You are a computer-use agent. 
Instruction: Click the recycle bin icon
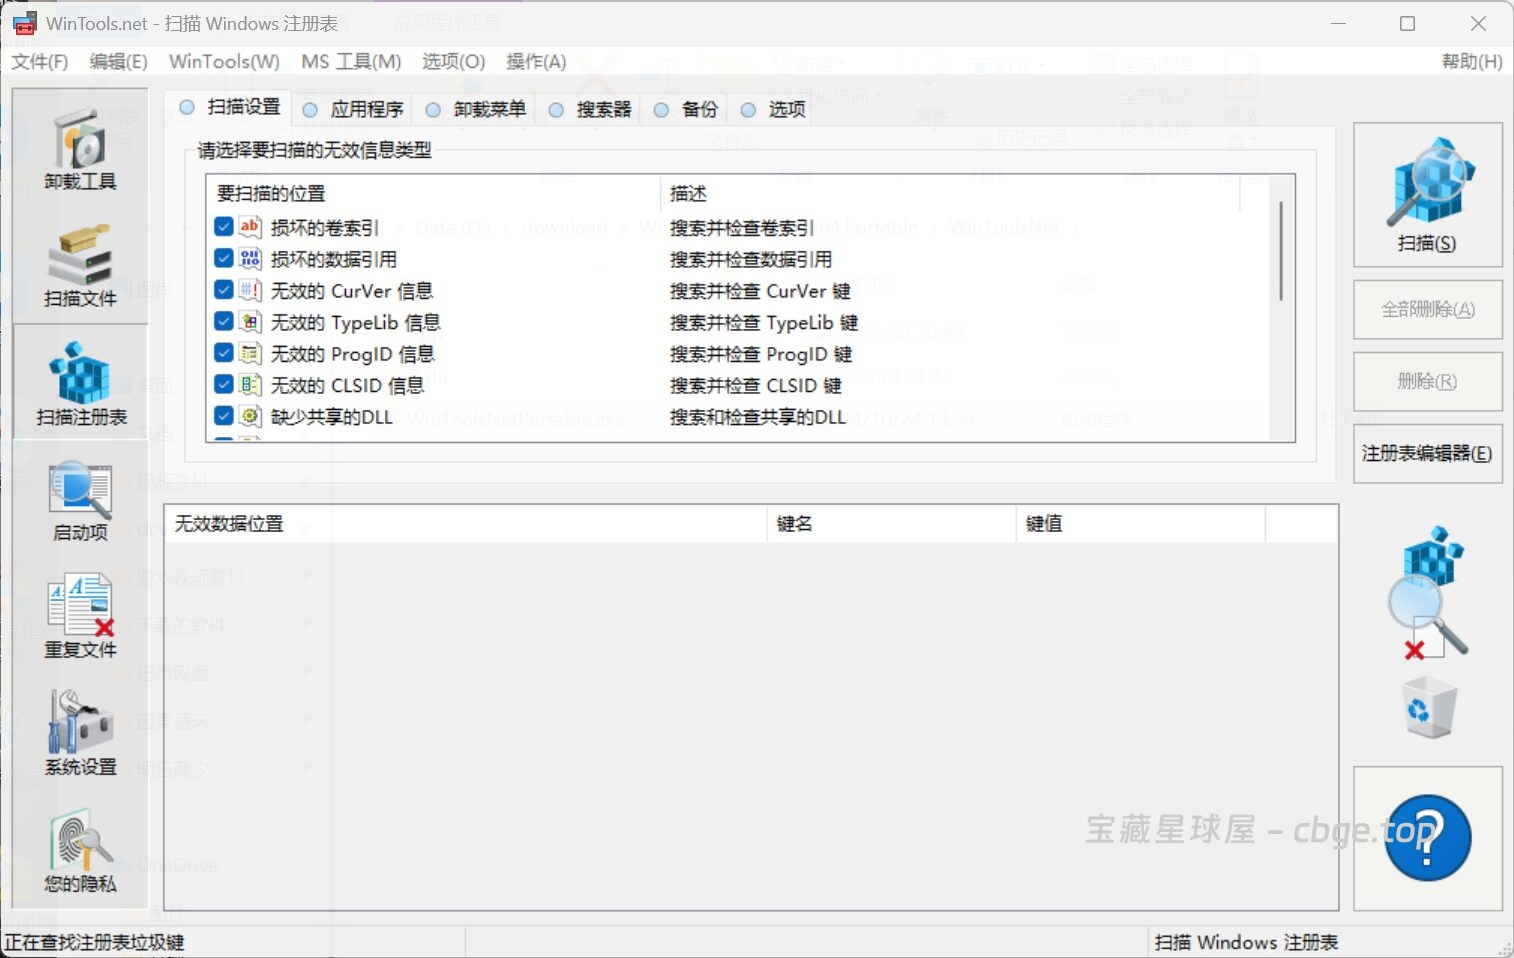[x=1429, y=708]
